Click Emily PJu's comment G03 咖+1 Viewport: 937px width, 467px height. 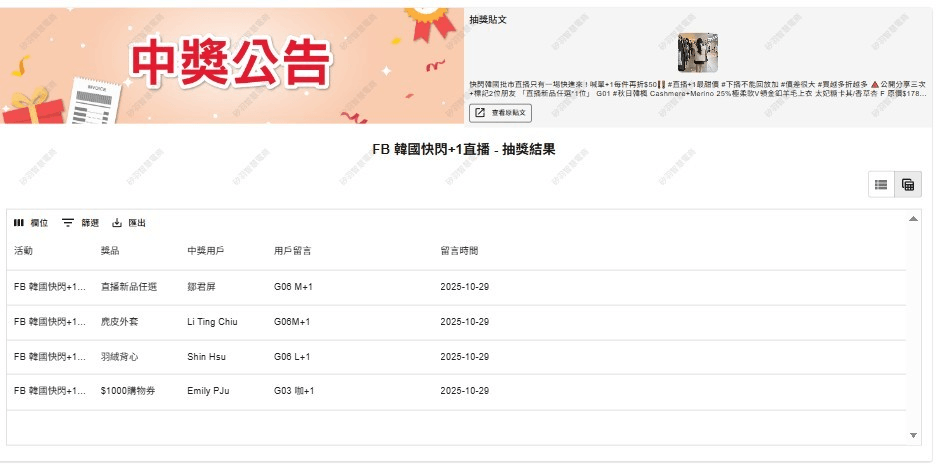[x=294, y=391]
